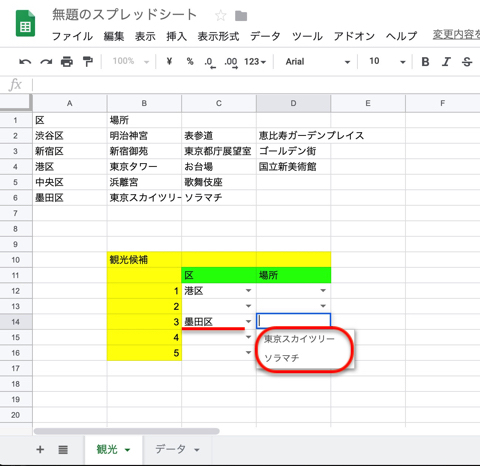Image resolution: width=480 pixels, height=466 pixels.
Task: Click the Undo icon in toolbar
Action: click(25, 62)
